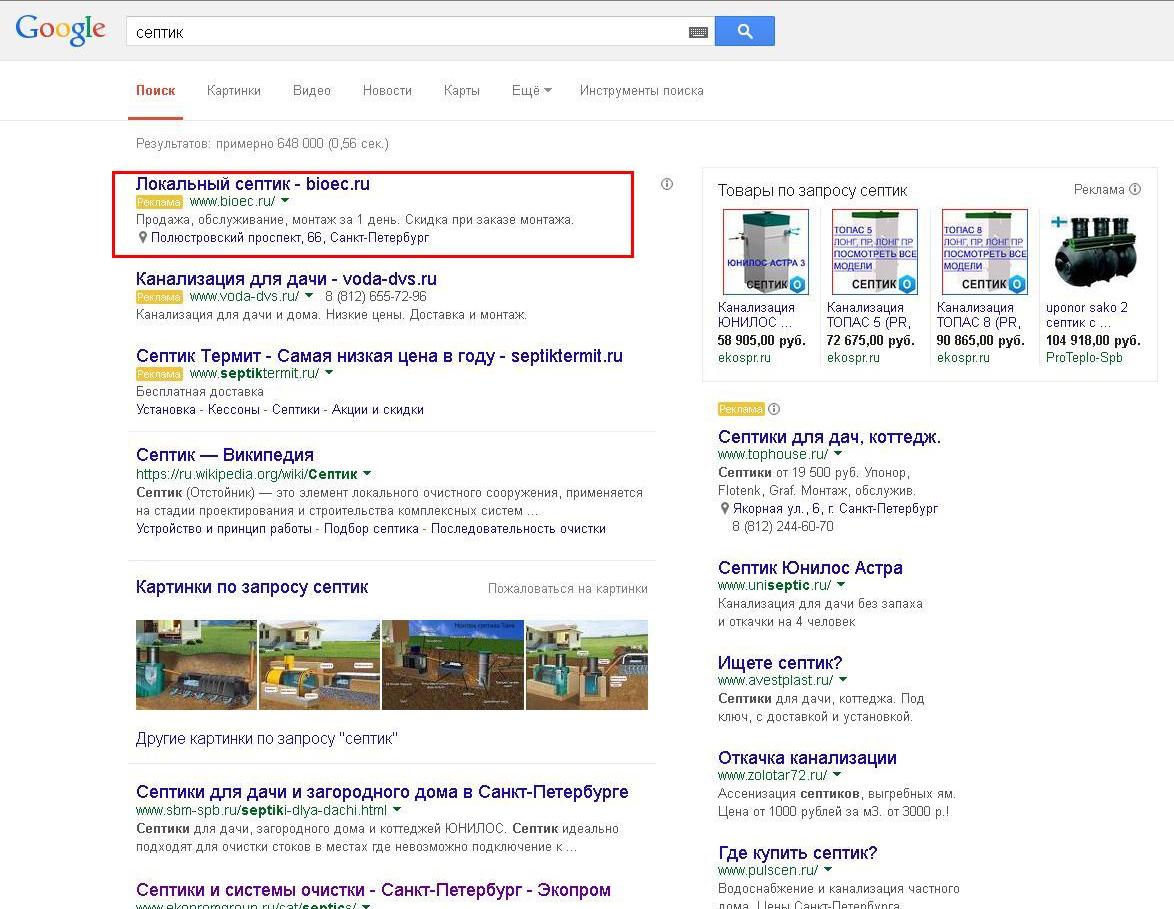Click the Акции и скидки sitelink
Image resolution: width=1174 pixels, height=909 pixels.
point(377,410)
